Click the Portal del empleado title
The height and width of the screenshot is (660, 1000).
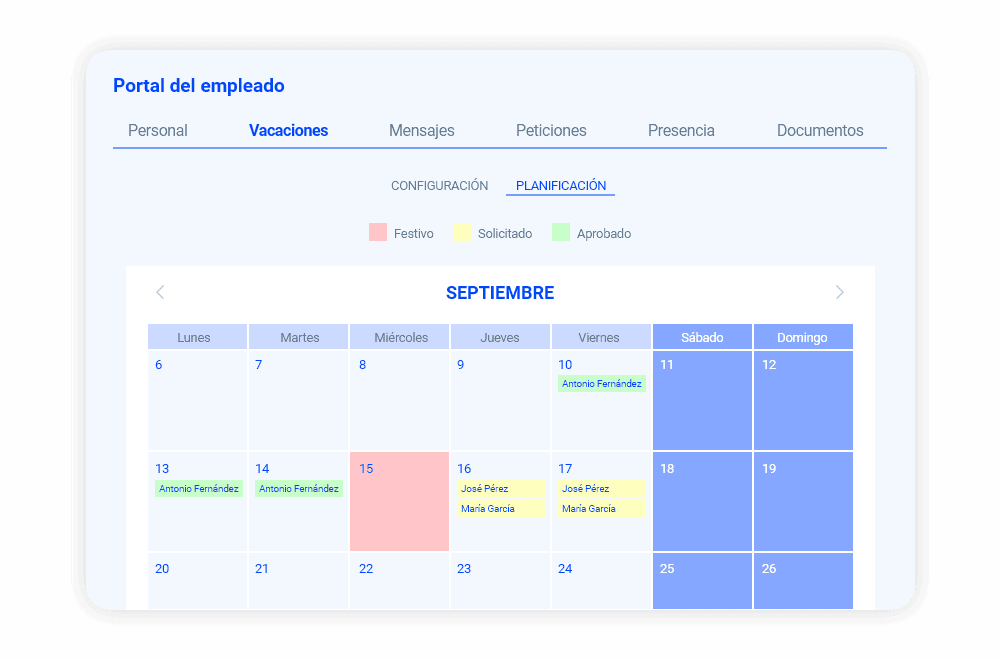[x=199, y=86]
